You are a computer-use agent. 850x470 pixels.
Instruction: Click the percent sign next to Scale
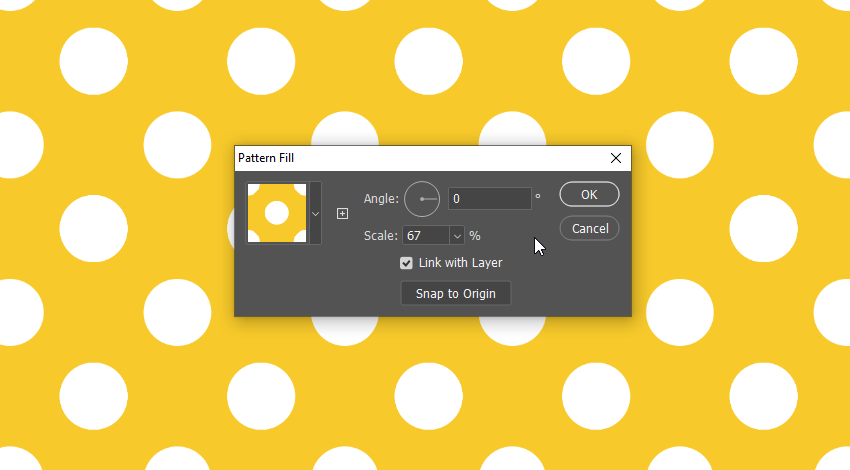pos(475,236)
